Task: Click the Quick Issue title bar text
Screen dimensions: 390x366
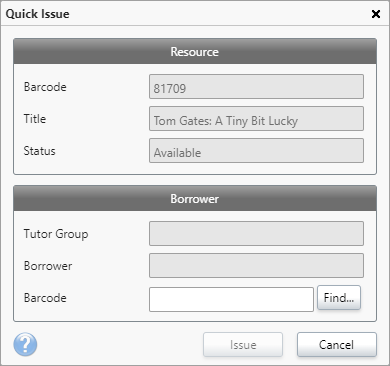Action: click(x=38, y=14)
